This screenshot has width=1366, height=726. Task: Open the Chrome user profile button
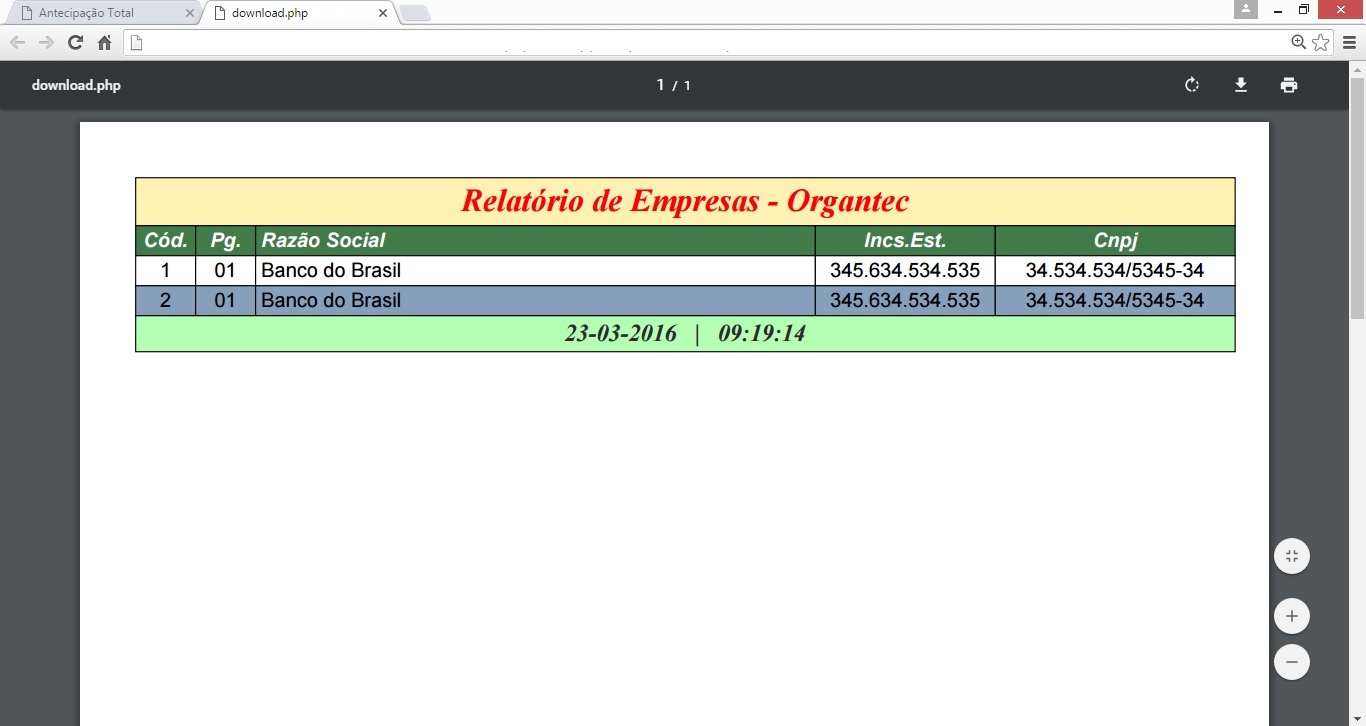coord(1245,9)
